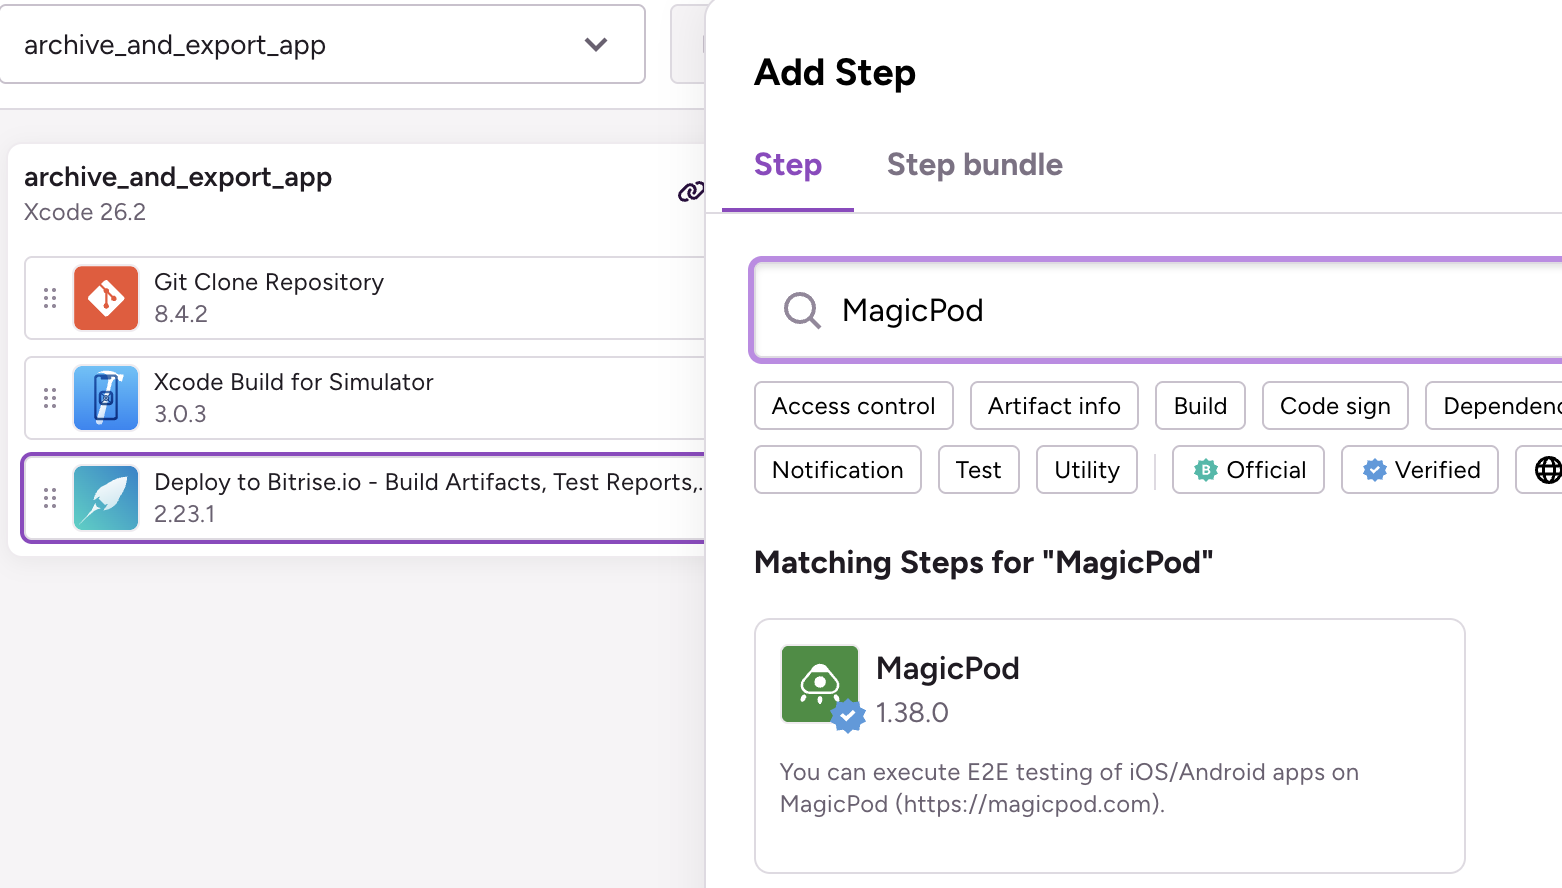Show only Verified steps

tap(1420, 470)
